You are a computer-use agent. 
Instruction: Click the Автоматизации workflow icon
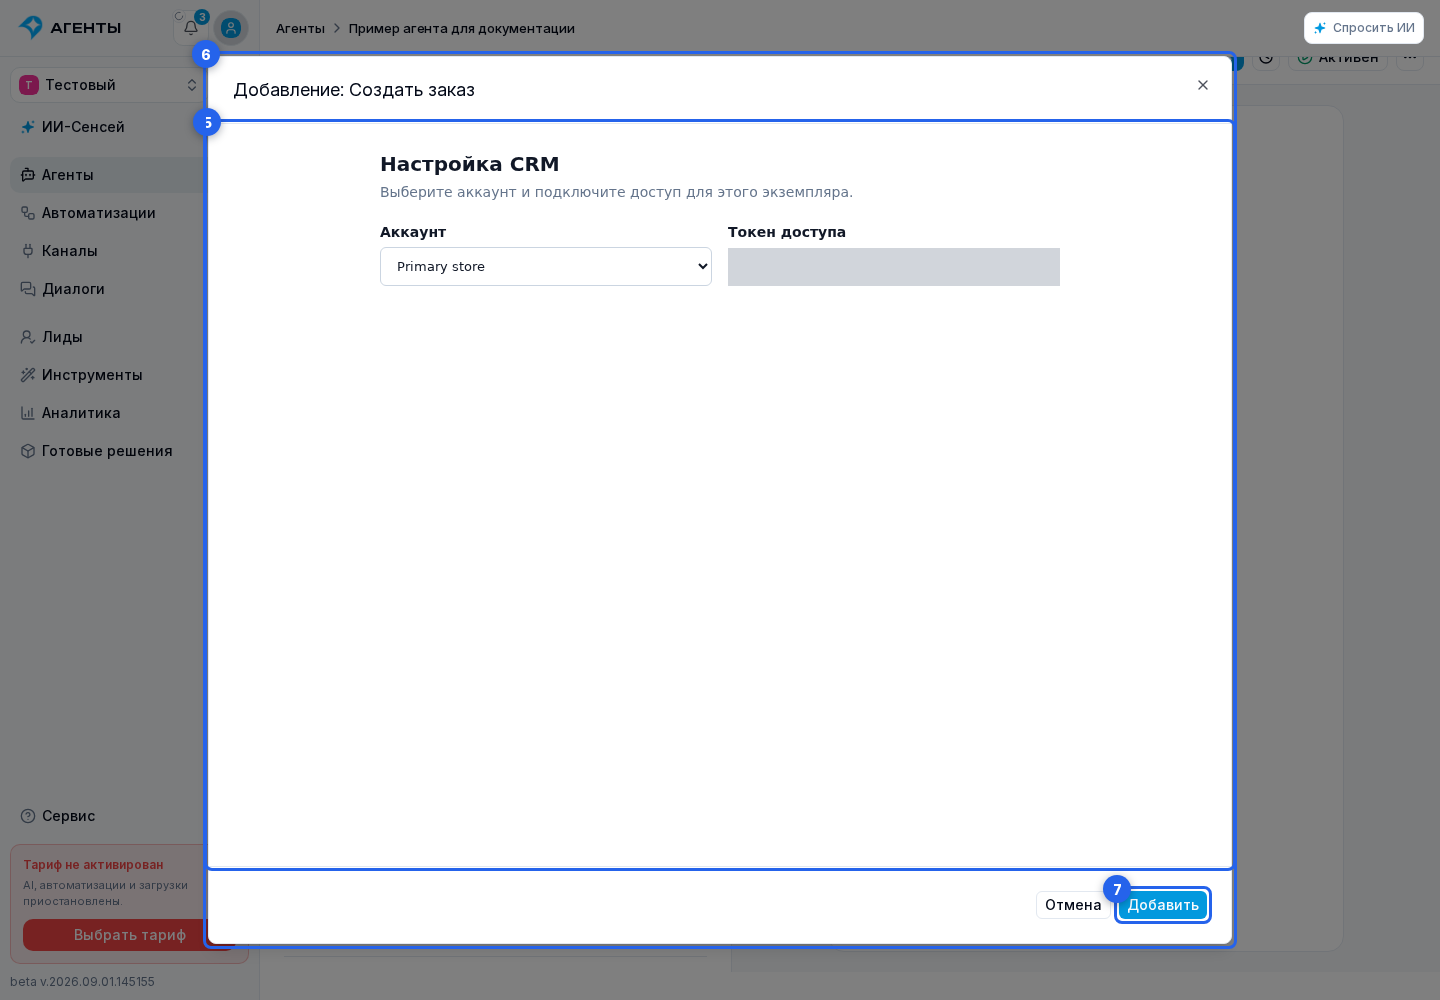28,213
